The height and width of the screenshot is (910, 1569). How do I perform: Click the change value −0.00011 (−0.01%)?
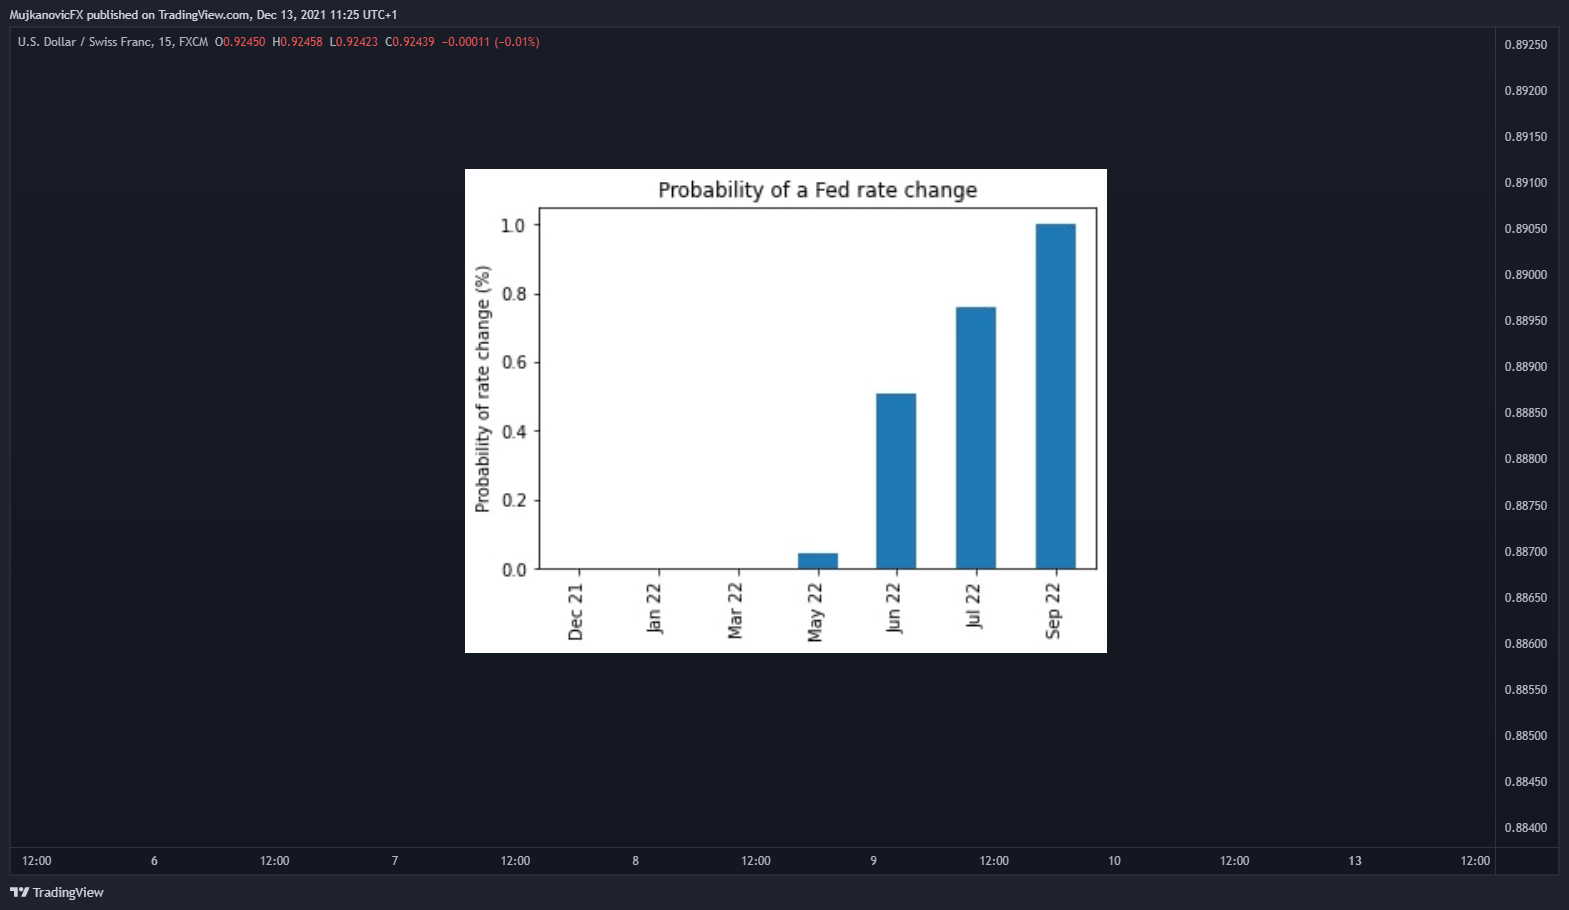click(x=491, y=42)
